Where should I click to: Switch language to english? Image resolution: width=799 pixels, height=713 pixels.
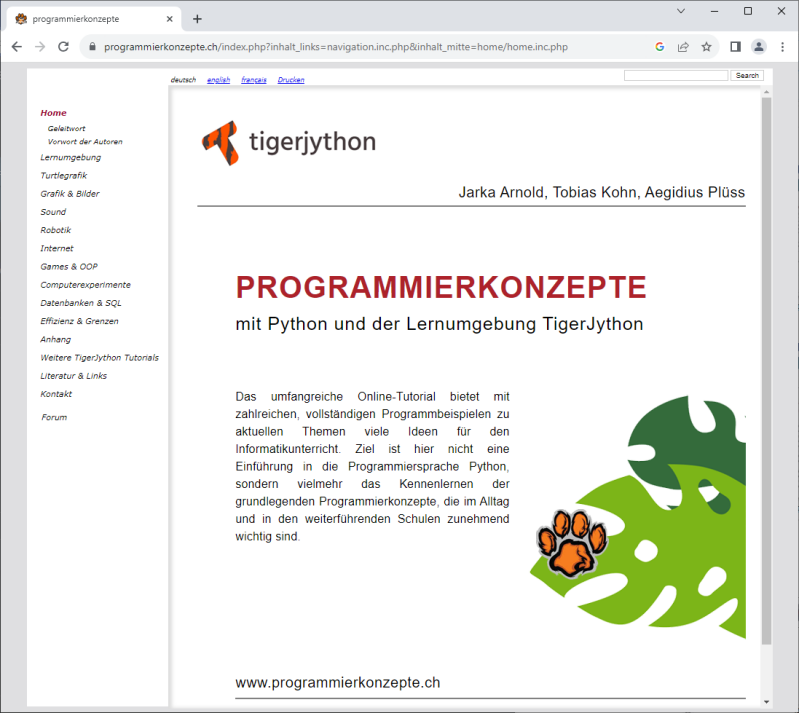pos(219,80)
